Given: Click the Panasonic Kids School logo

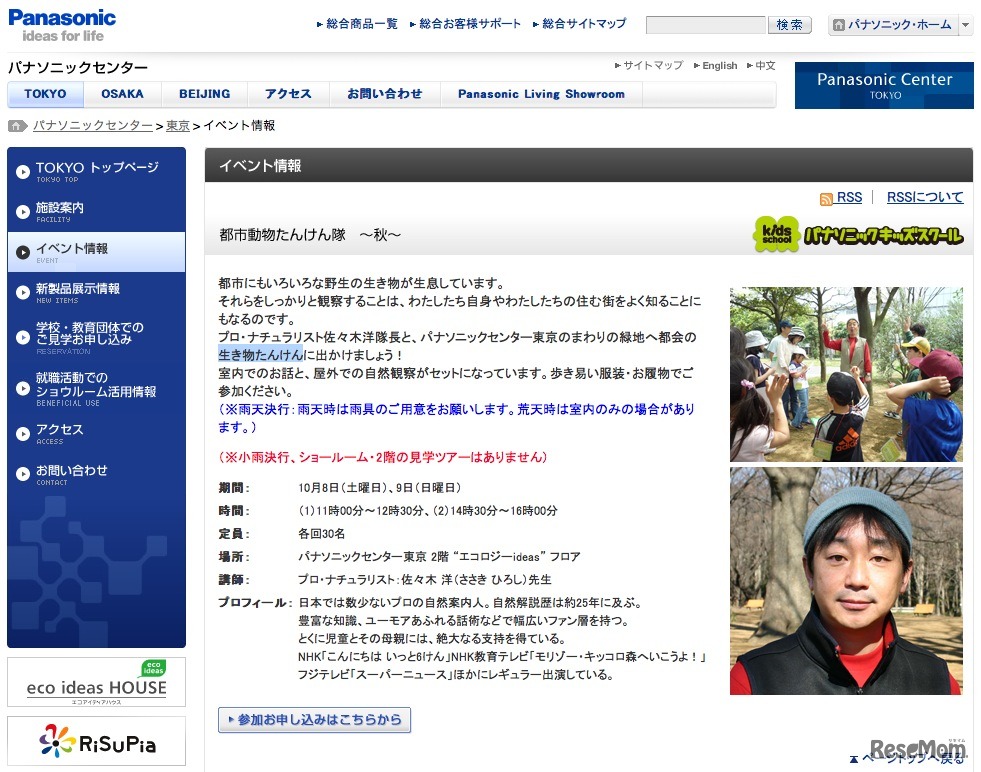Looking at the screenshot, I should click(x=858, y=235).
